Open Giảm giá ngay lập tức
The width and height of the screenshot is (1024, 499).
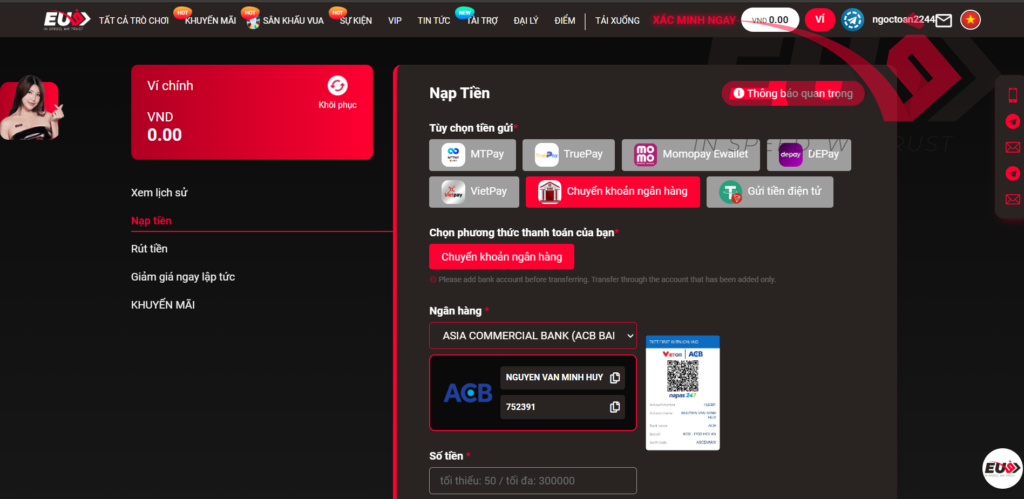(x=183, y=277)
